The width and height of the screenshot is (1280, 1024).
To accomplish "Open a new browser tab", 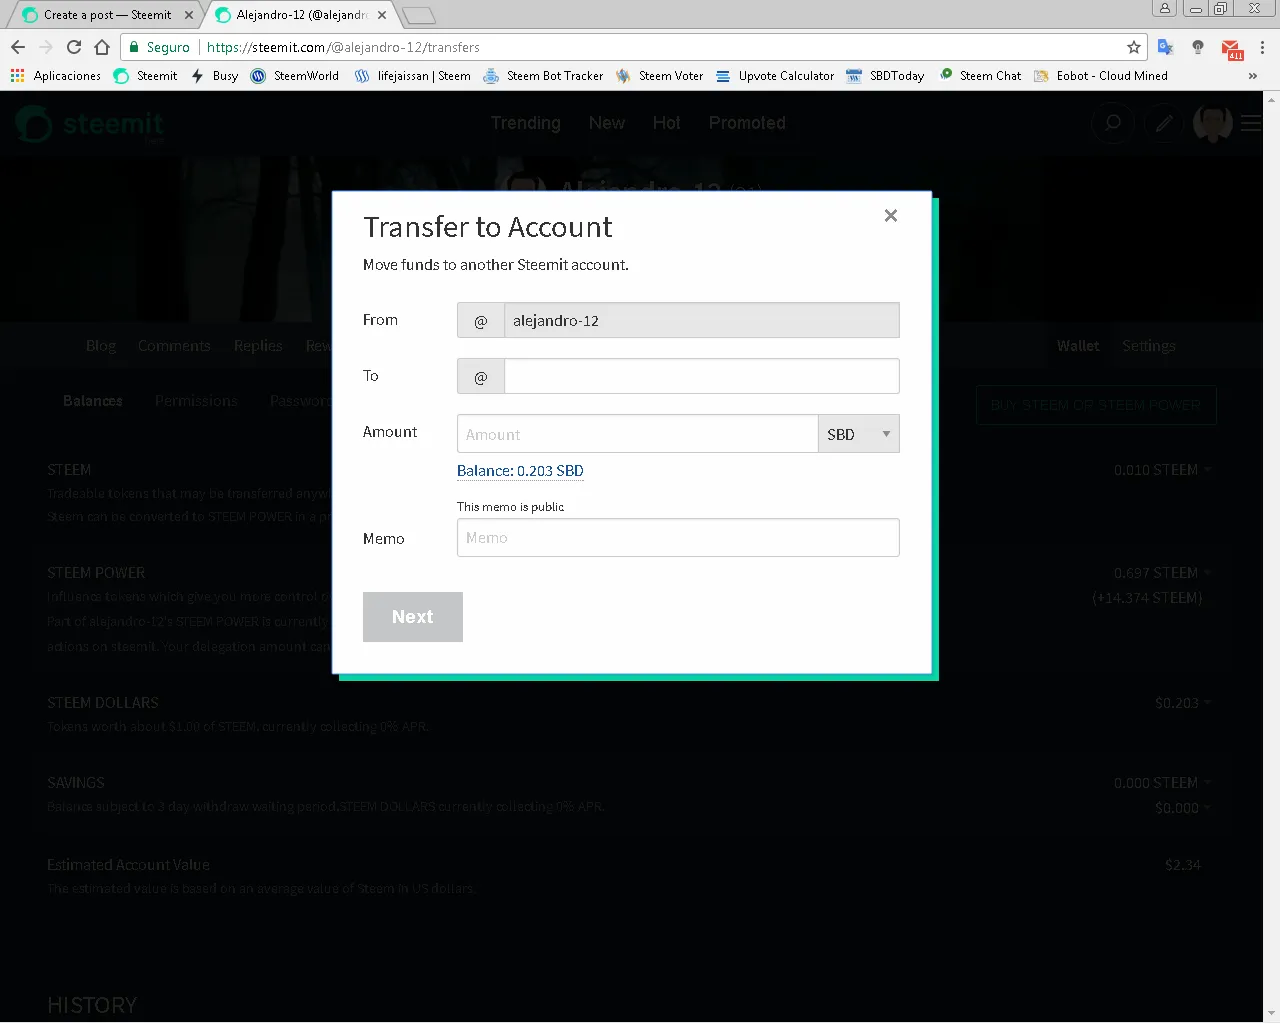I will click(419, 15).
